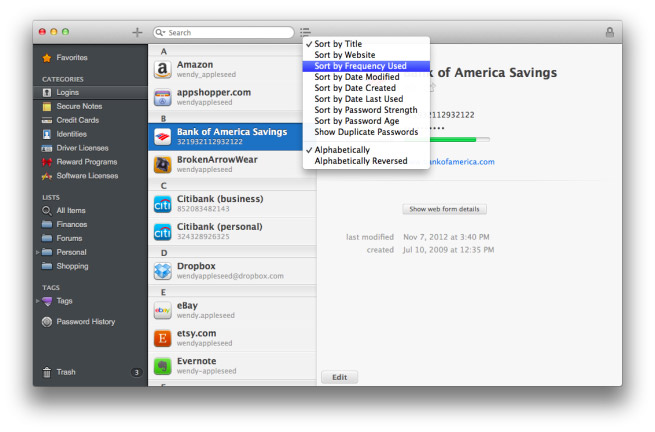655x432 pixels.
Task: Select Alphabetically order option
Action: [x=366, y=150]
